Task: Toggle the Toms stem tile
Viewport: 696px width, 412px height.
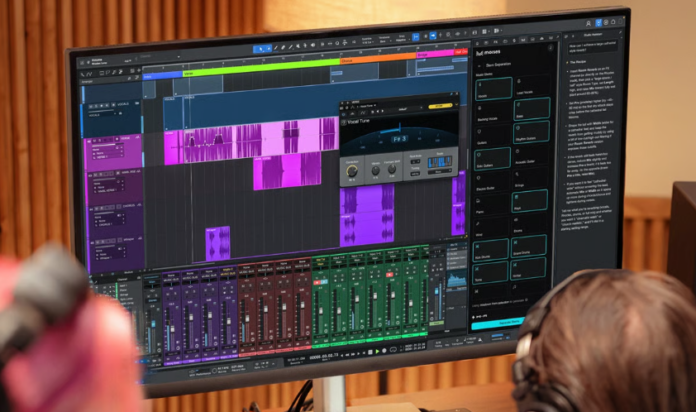Action: pyautogui.click(x=490, y=273)
